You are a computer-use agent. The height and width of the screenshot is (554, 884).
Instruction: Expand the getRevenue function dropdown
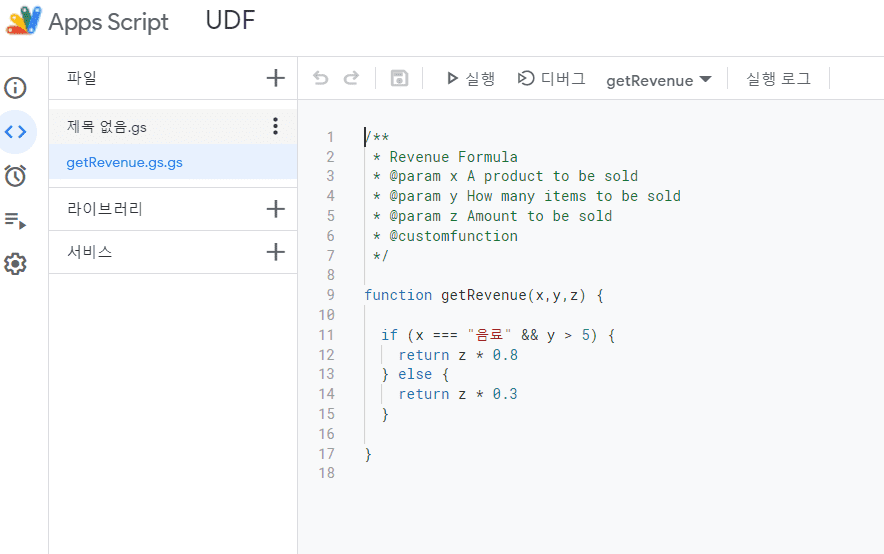pyautogui.click(x=658, y=80)
